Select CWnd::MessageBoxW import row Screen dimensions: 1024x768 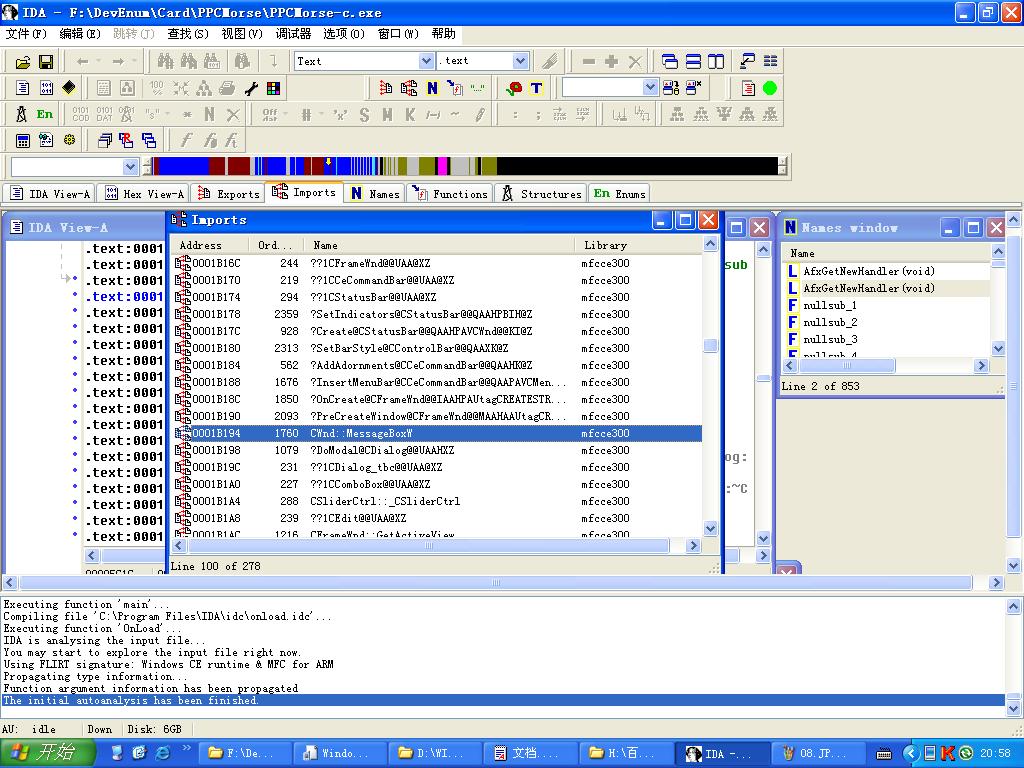[437, 433]
